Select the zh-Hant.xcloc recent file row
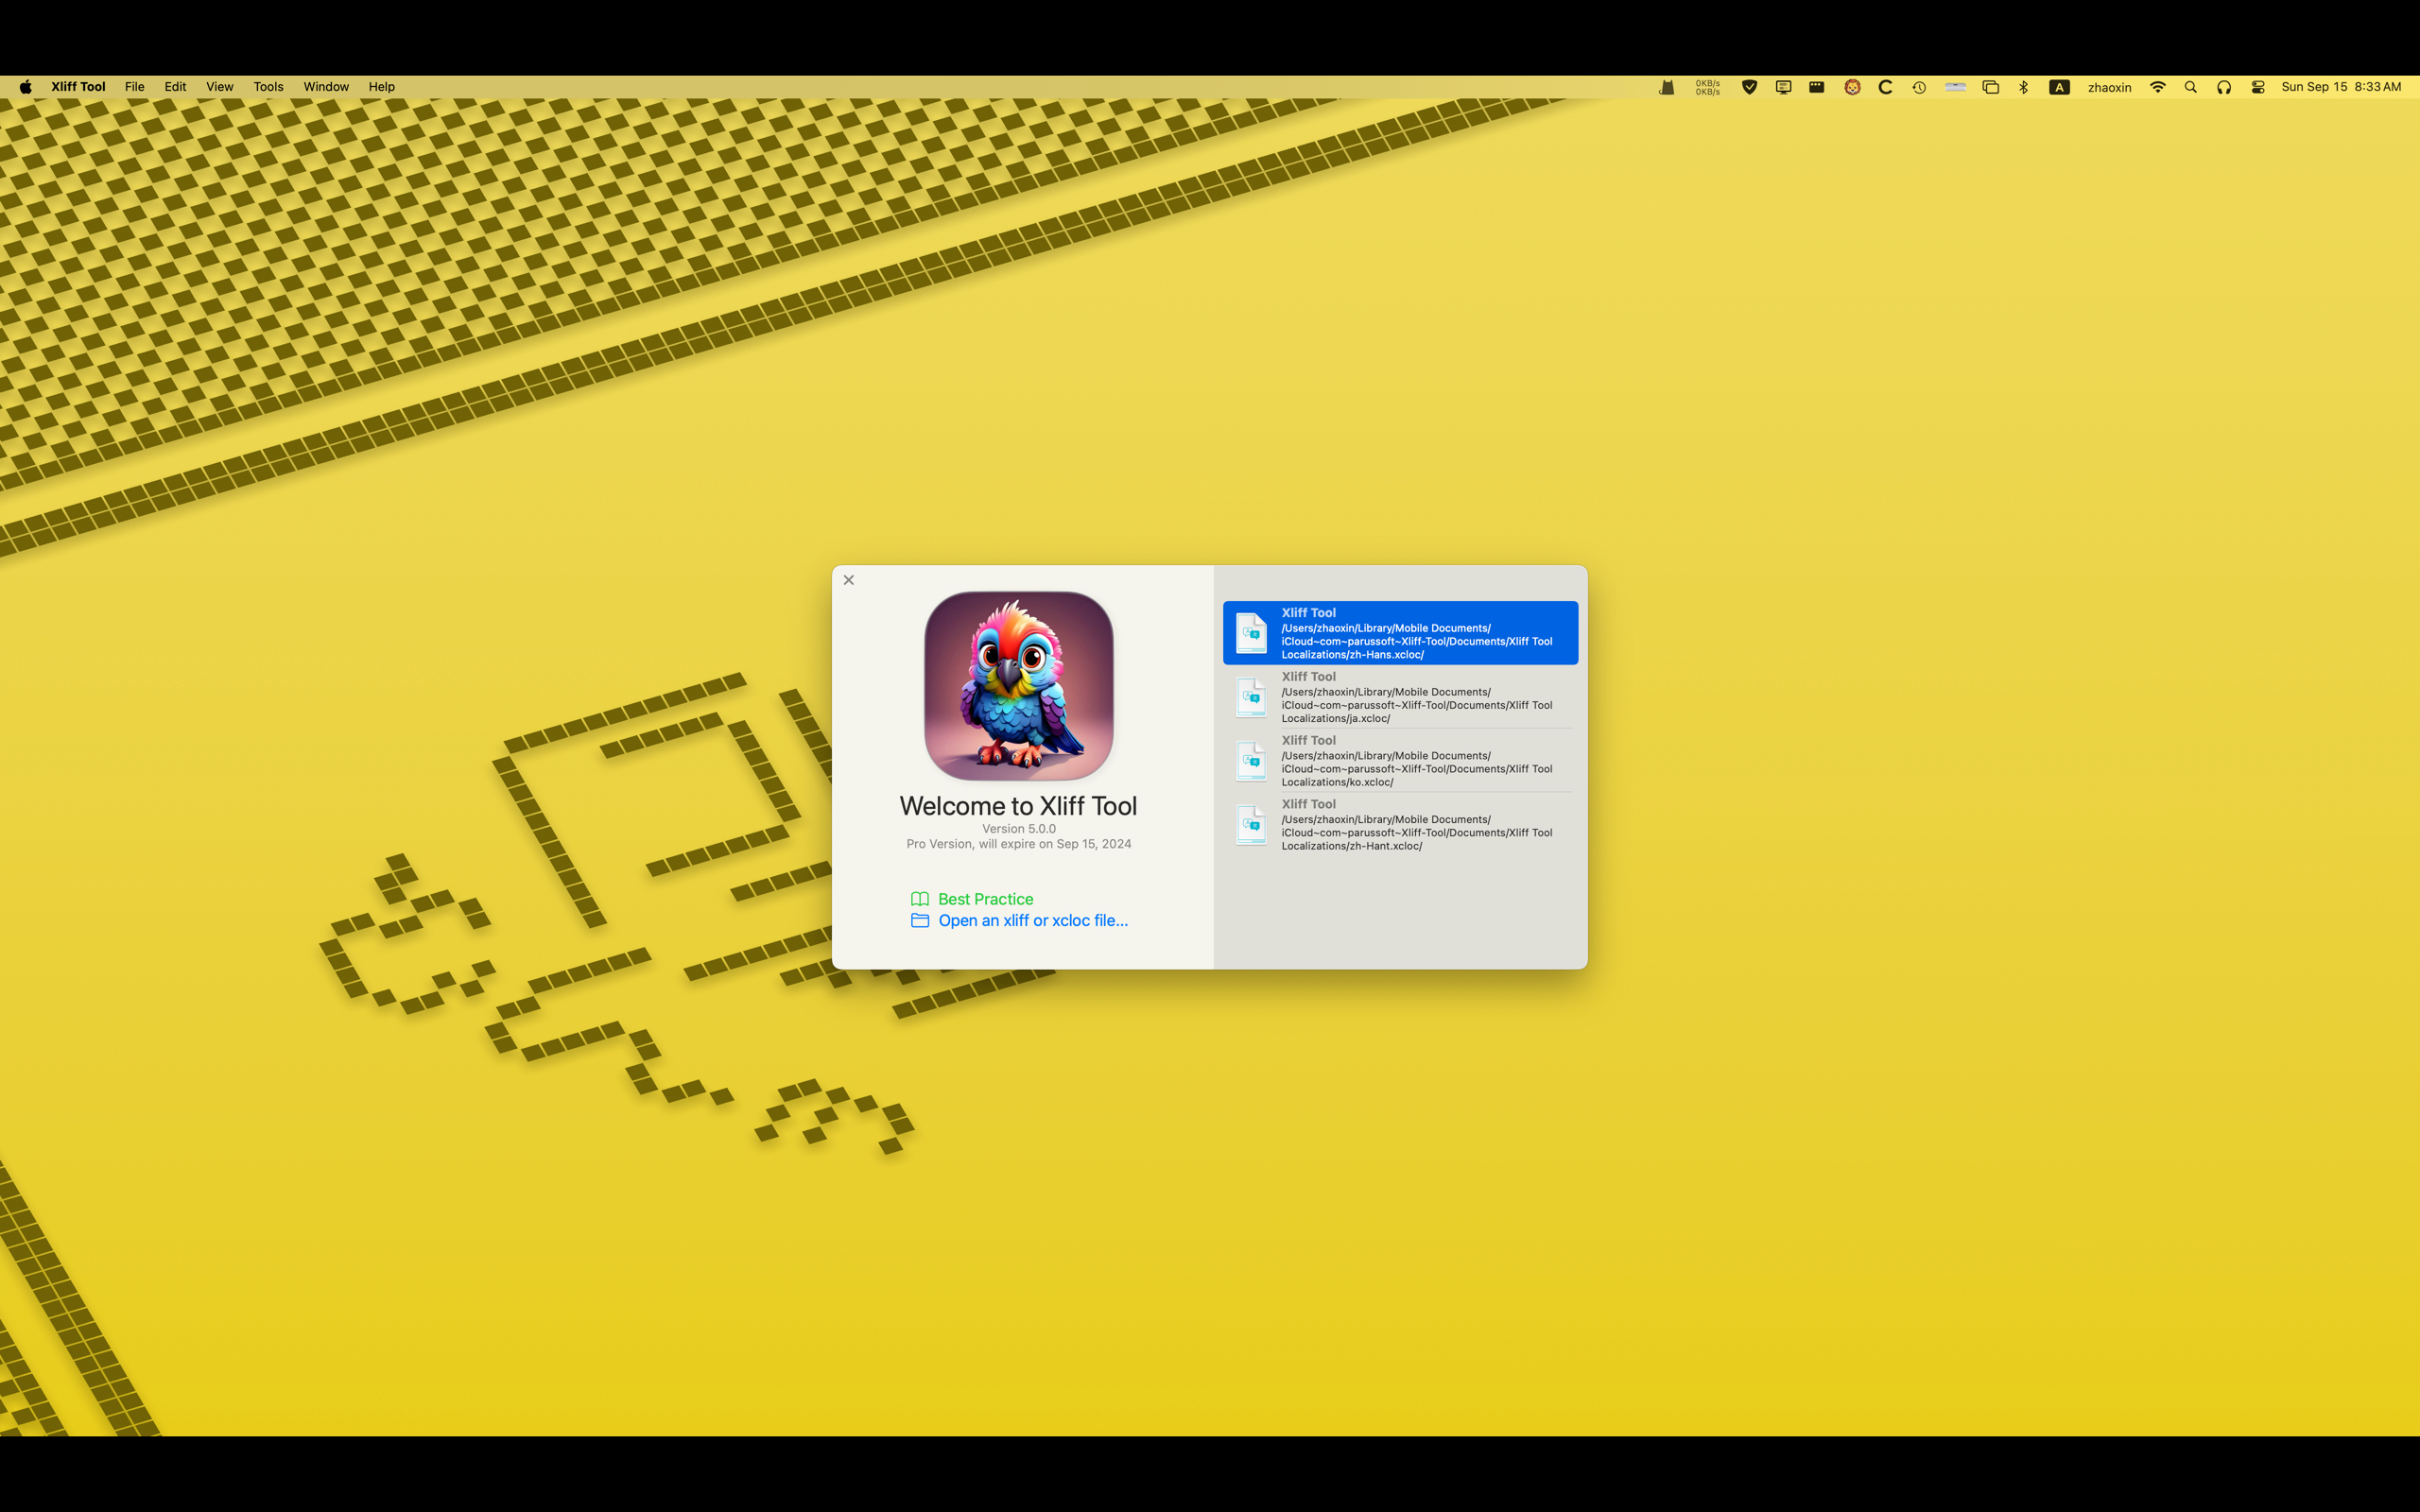 pyautogui.click(x=1400, y=825)
